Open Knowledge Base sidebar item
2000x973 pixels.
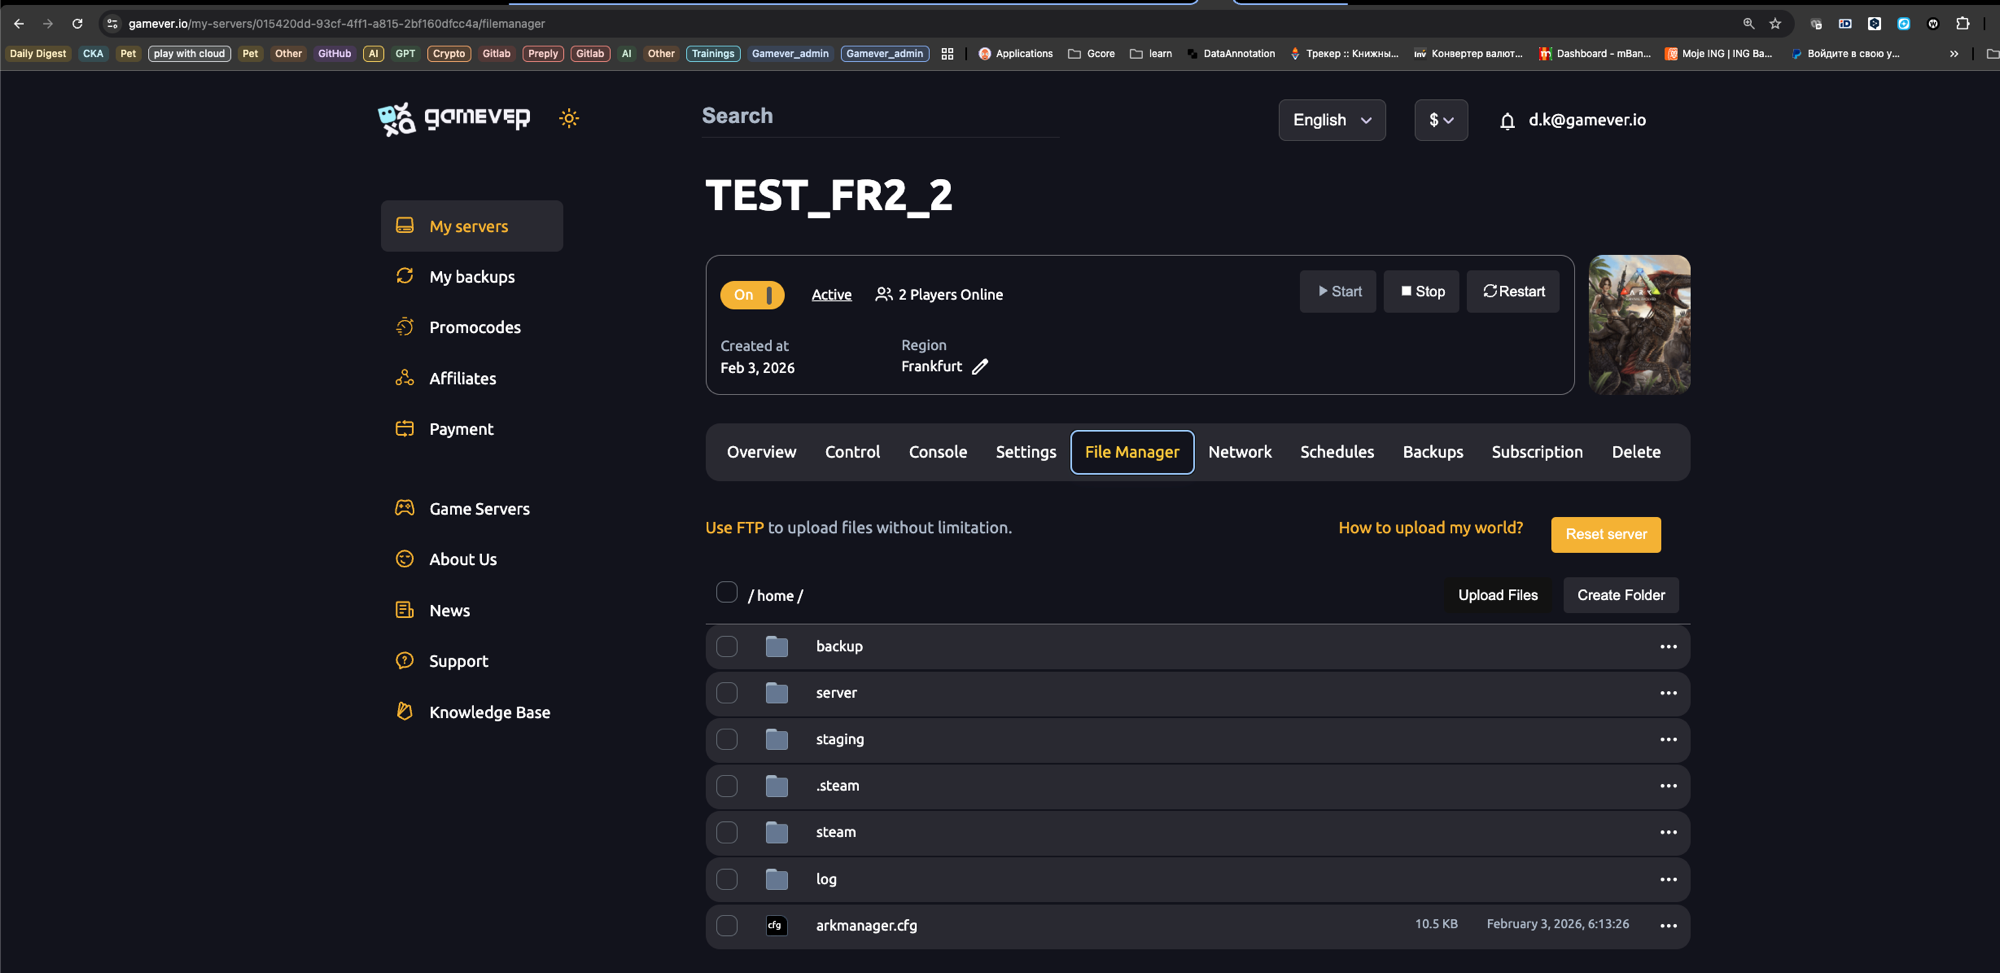pos(472,712)
